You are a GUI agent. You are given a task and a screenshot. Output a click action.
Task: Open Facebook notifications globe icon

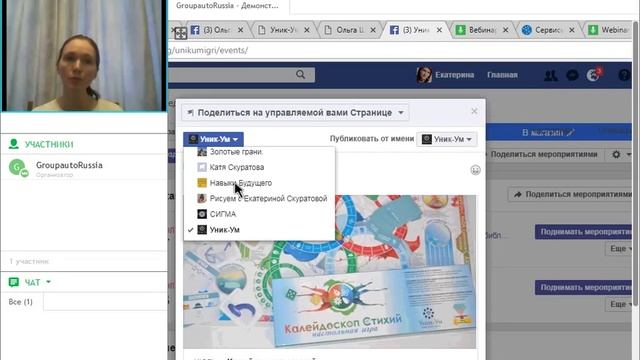pos(593,75)
